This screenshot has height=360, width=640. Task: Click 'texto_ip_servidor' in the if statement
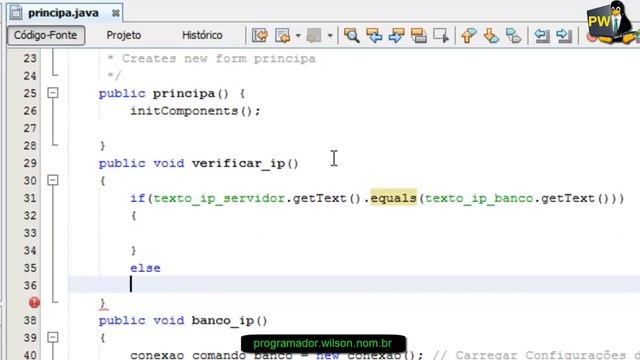219,198
